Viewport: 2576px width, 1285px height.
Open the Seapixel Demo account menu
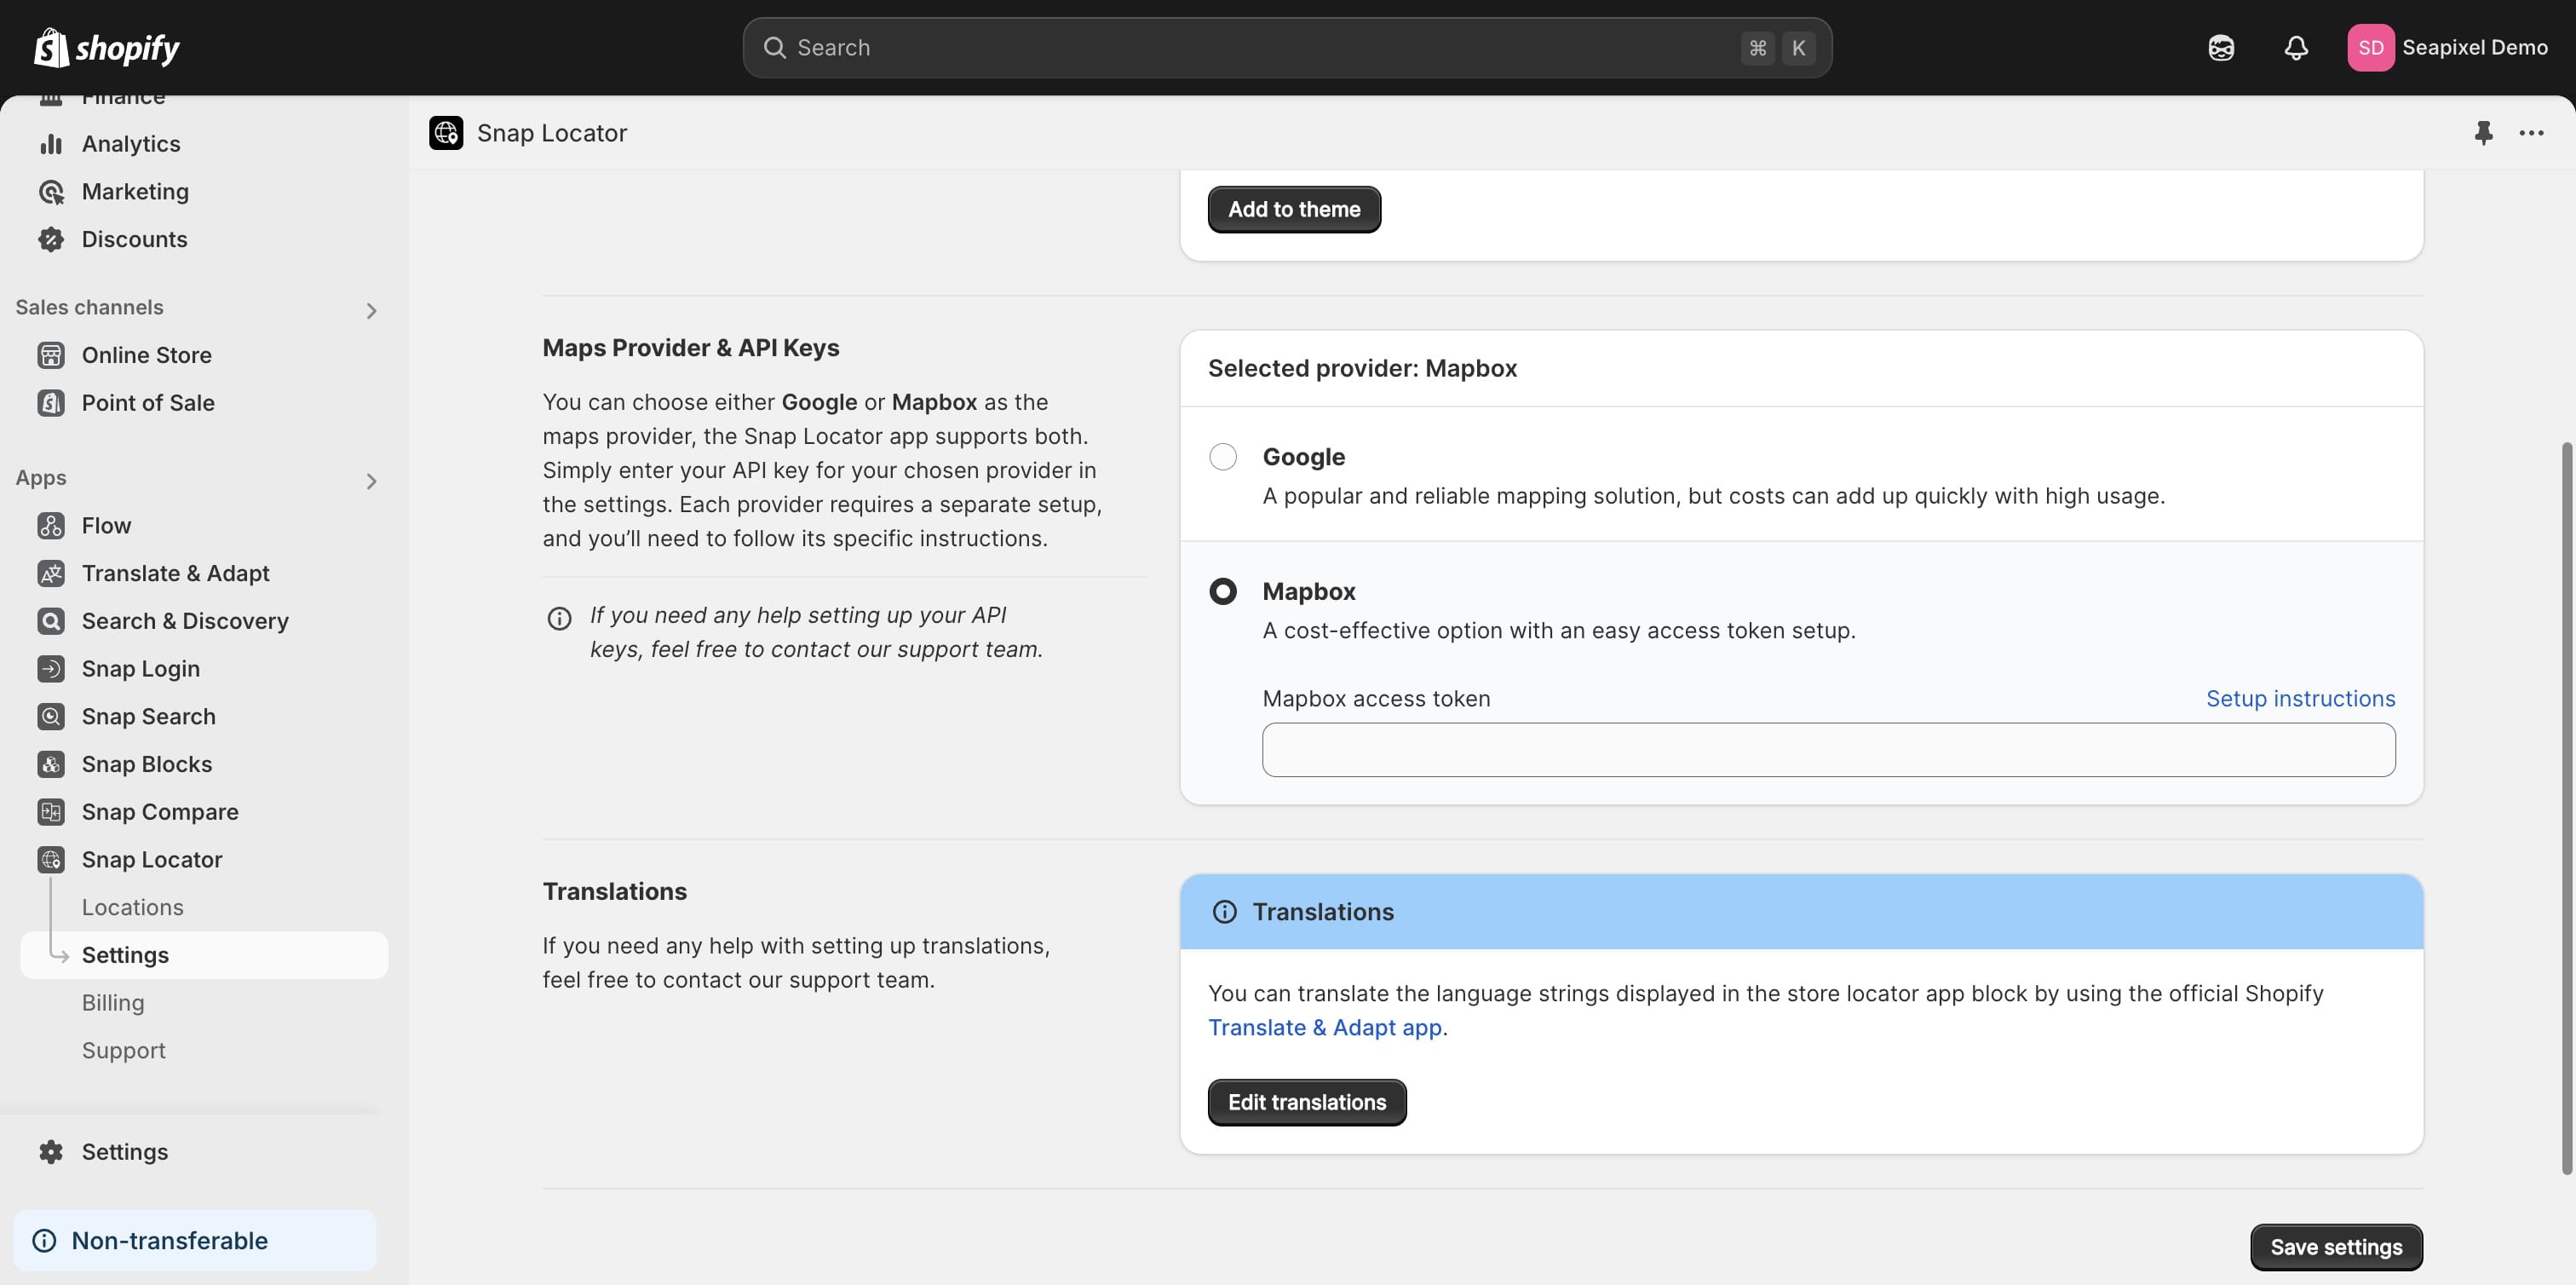click(2447, 47)
